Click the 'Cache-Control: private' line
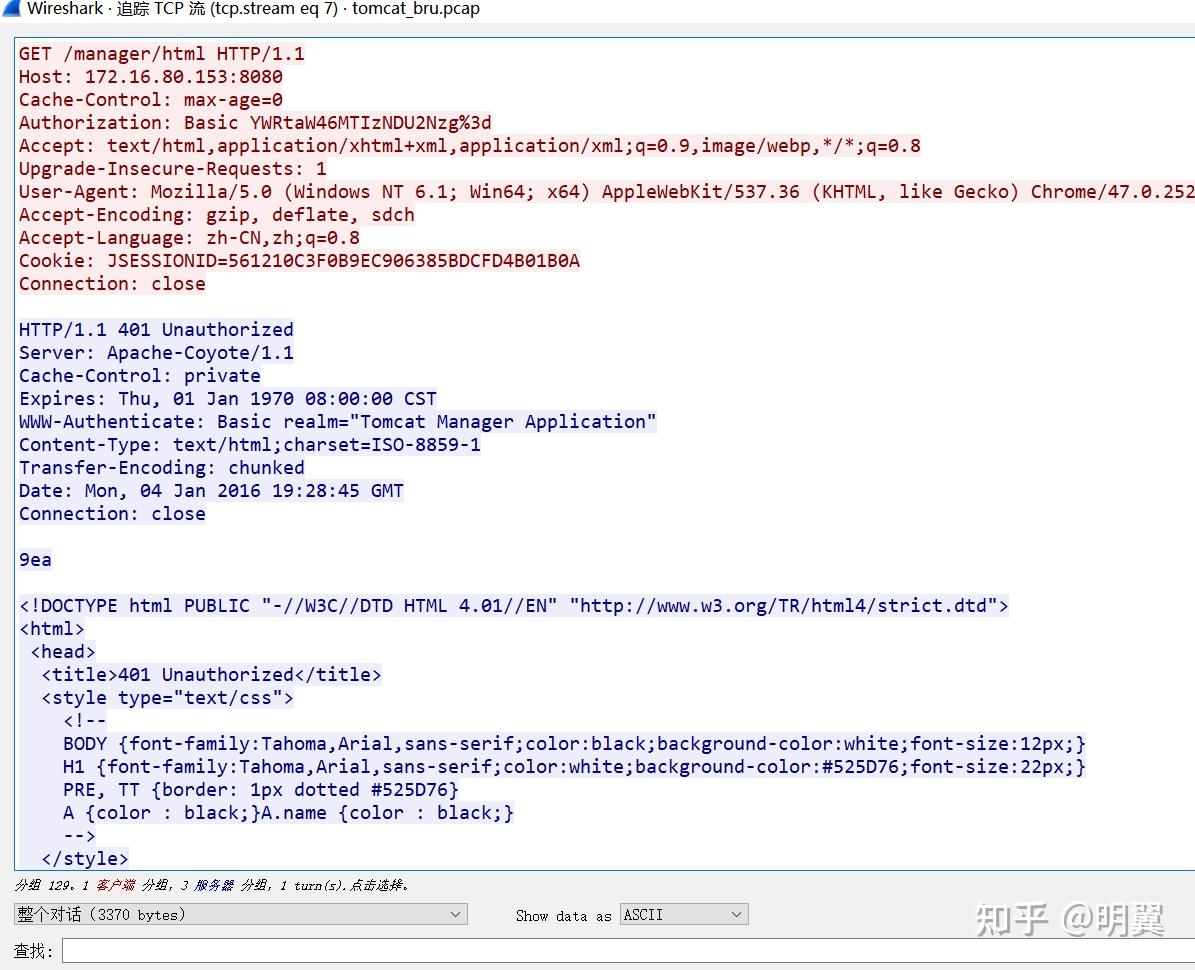 139,376
